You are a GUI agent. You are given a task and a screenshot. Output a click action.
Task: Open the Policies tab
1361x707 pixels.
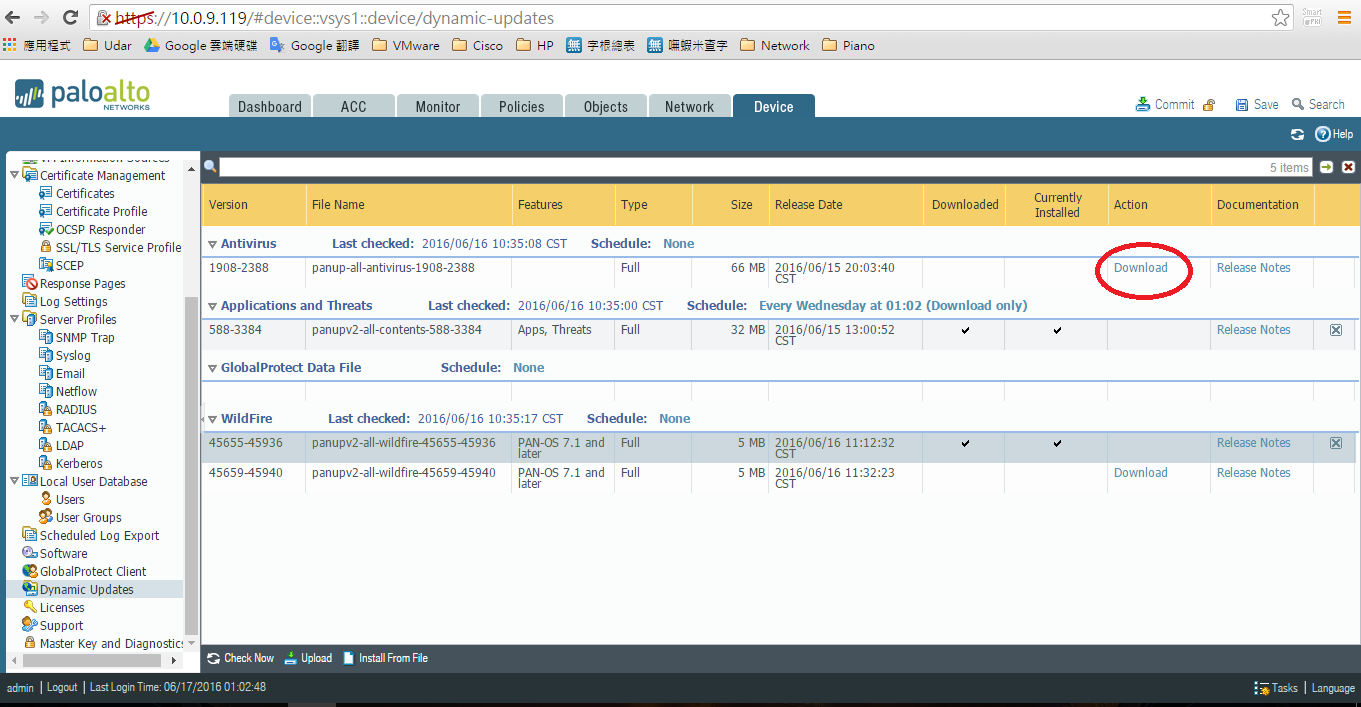[x=522, y=106]
